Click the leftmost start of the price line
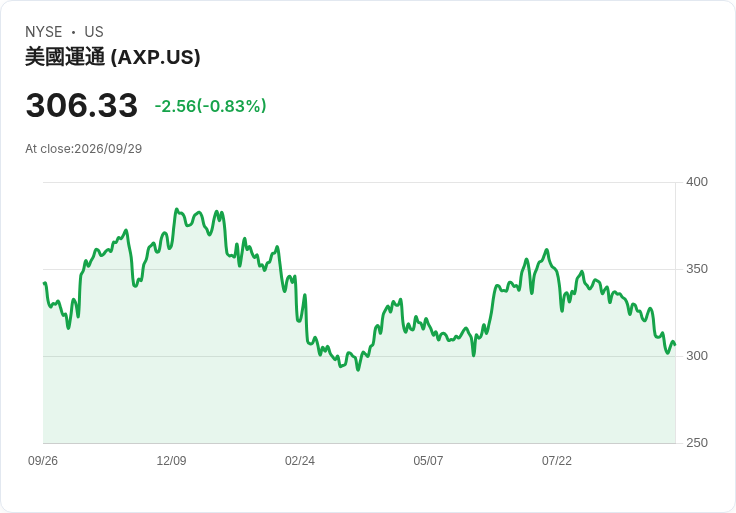736x513 pixels. pos(44,283)
